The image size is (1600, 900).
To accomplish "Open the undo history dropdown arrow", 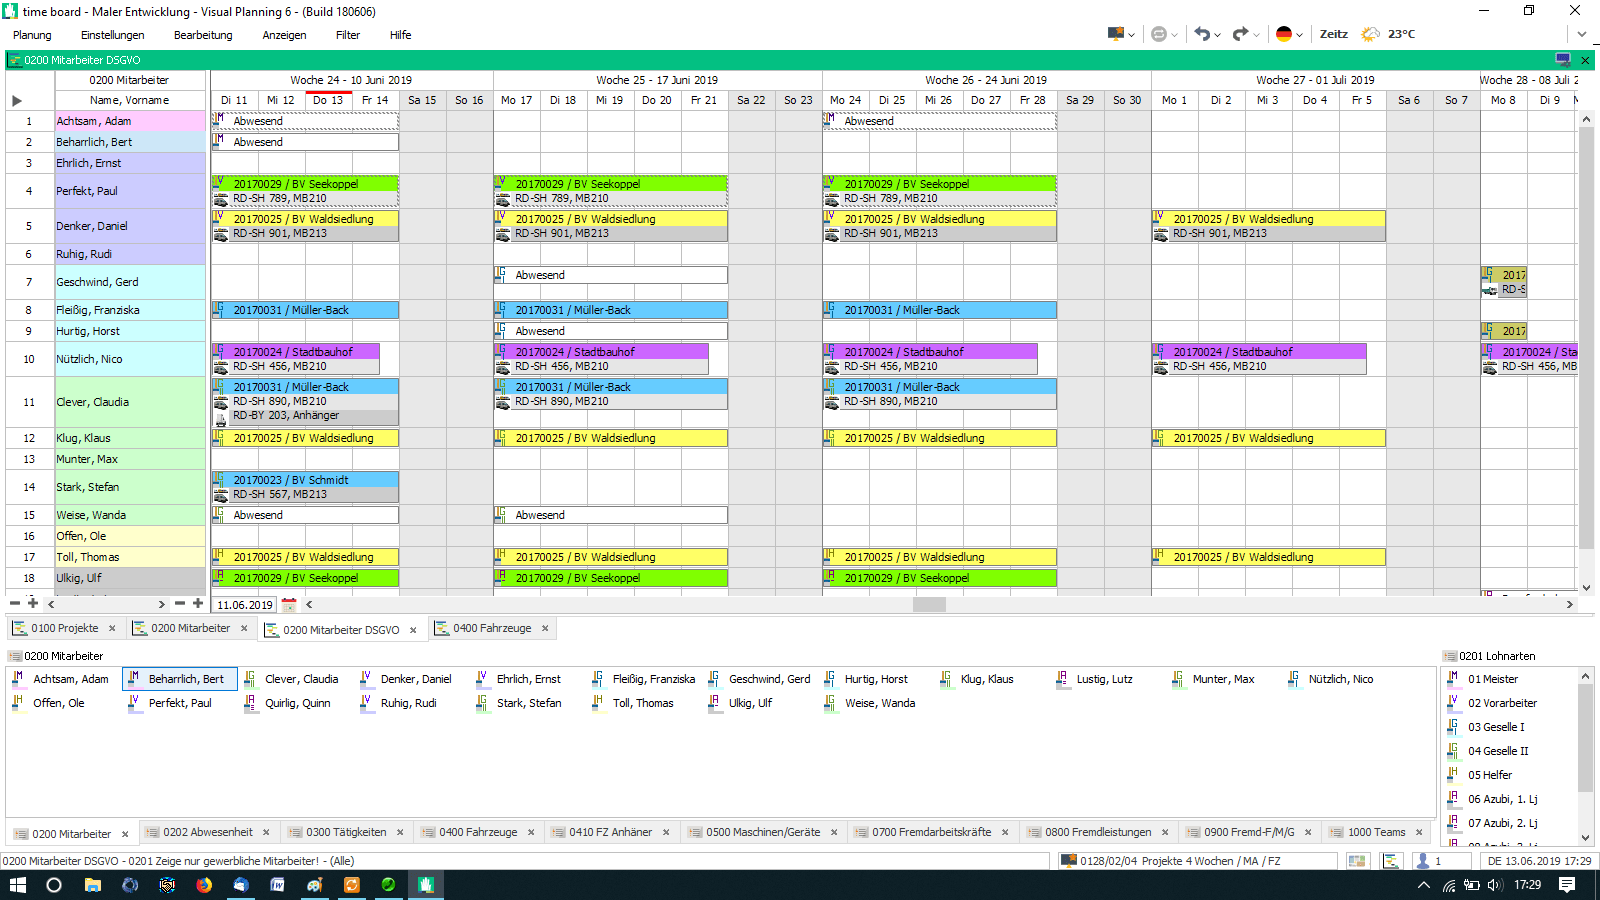I will pos(1217,35).
